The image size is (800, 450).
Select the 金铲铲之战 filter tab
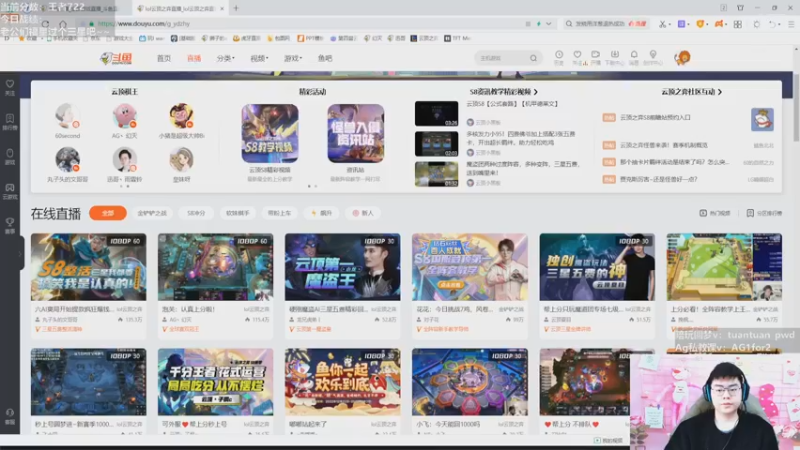coord(152,213)
